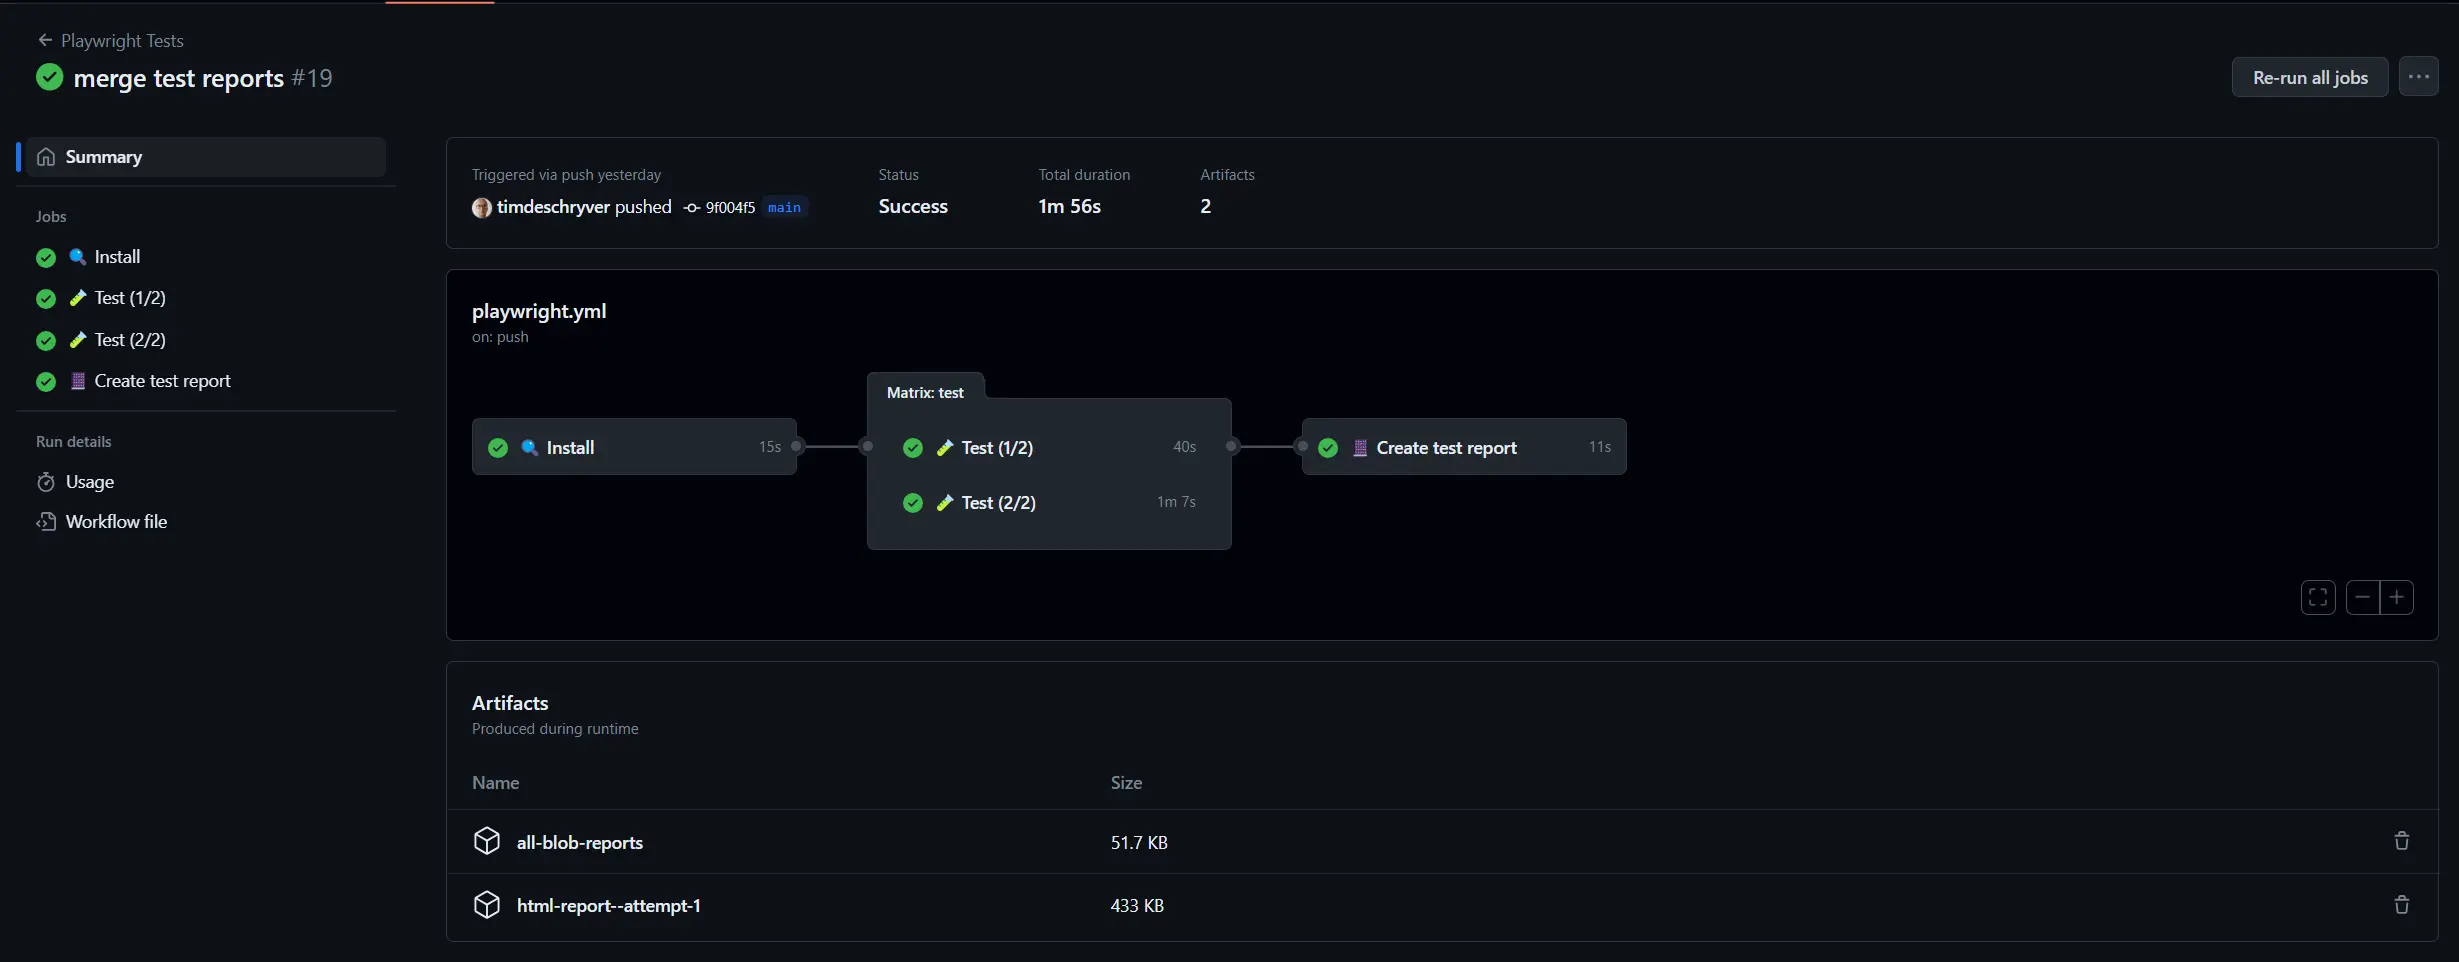Click the main branch label
Screen dimensions: 2459x962
point(784,207)
